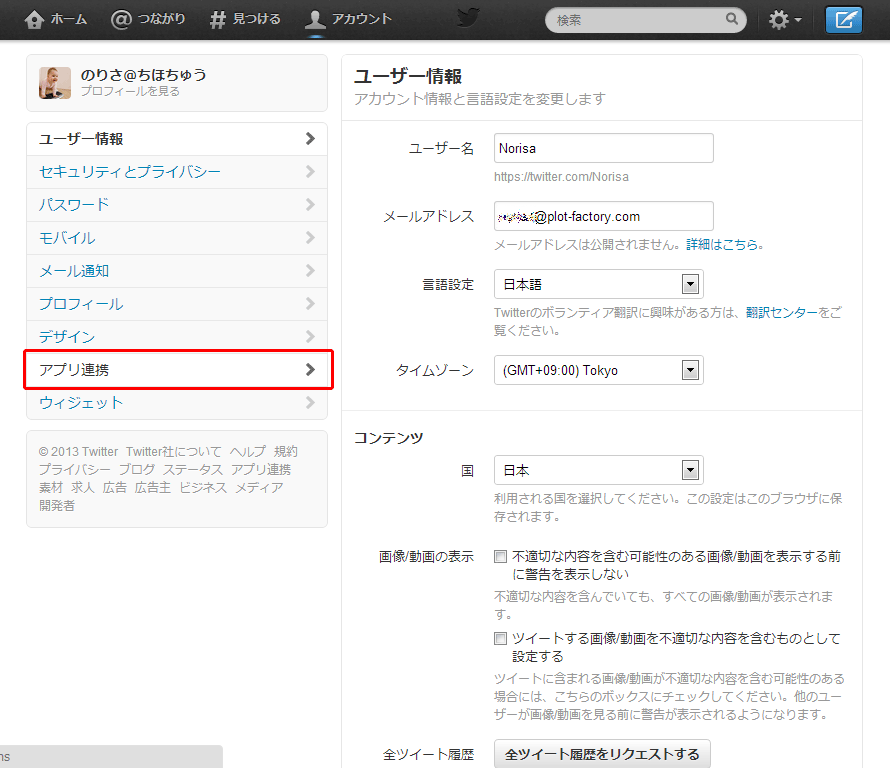
Task: Open the 詳細はこちら link
Action: coord(722,245)
